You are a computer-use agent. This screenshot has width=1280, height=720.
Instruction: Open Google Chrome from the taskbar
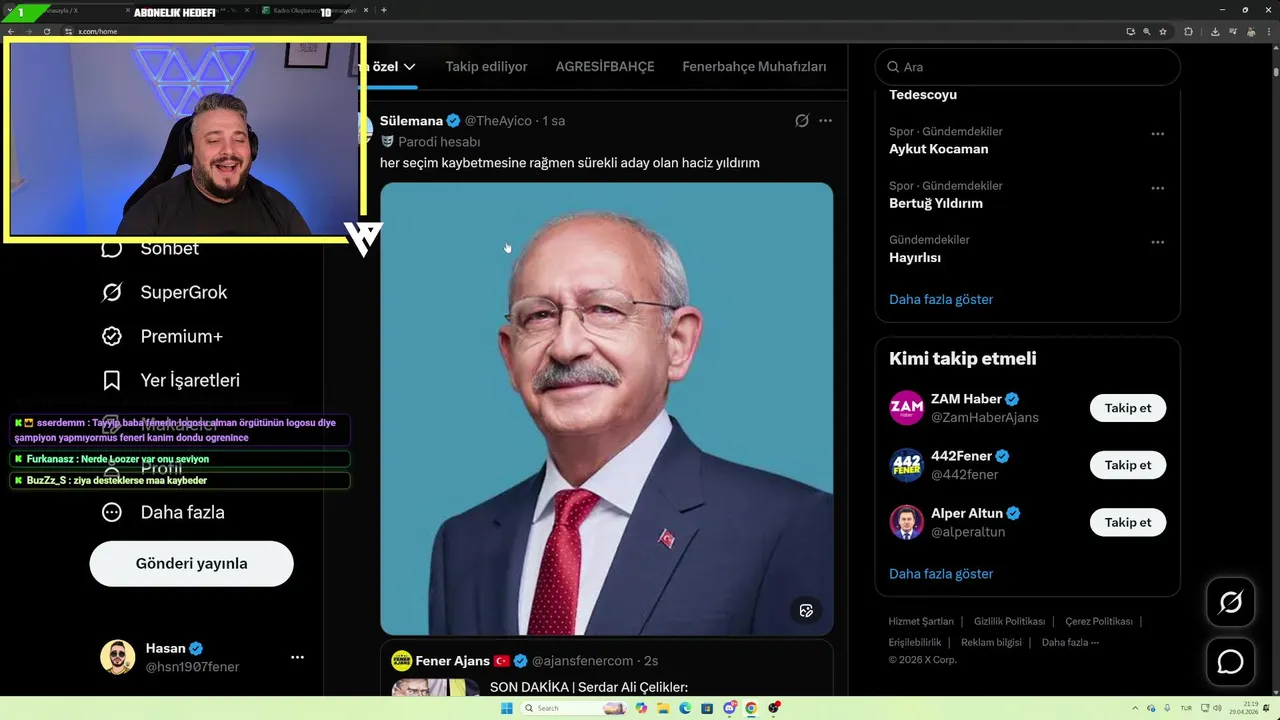tap(751, 708)
